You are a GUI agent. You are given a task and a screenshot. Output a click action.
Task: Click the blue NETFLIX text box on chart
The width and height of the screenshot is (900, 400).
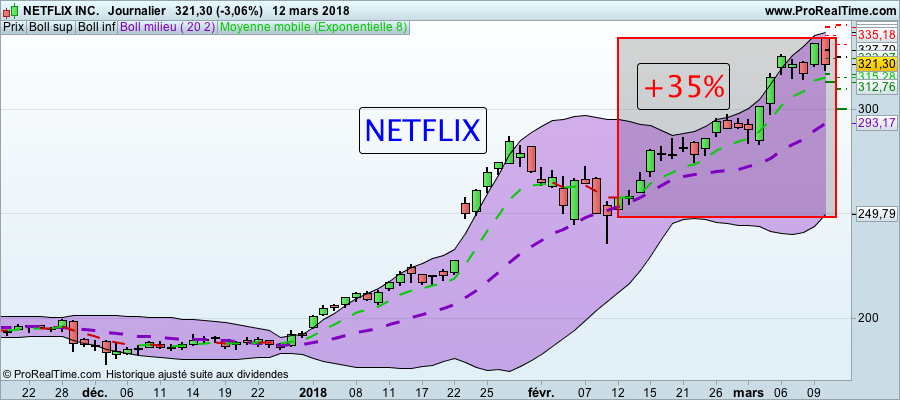(422, 130)
